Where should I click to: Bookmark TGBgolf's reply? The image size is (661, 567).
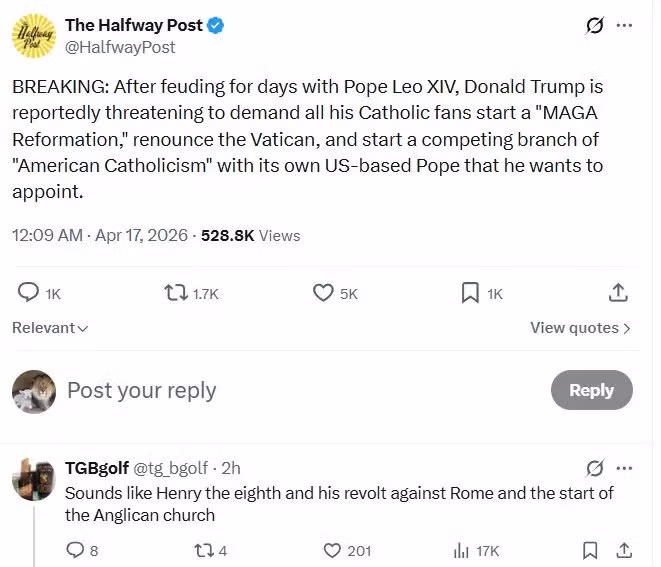[590, 550]
